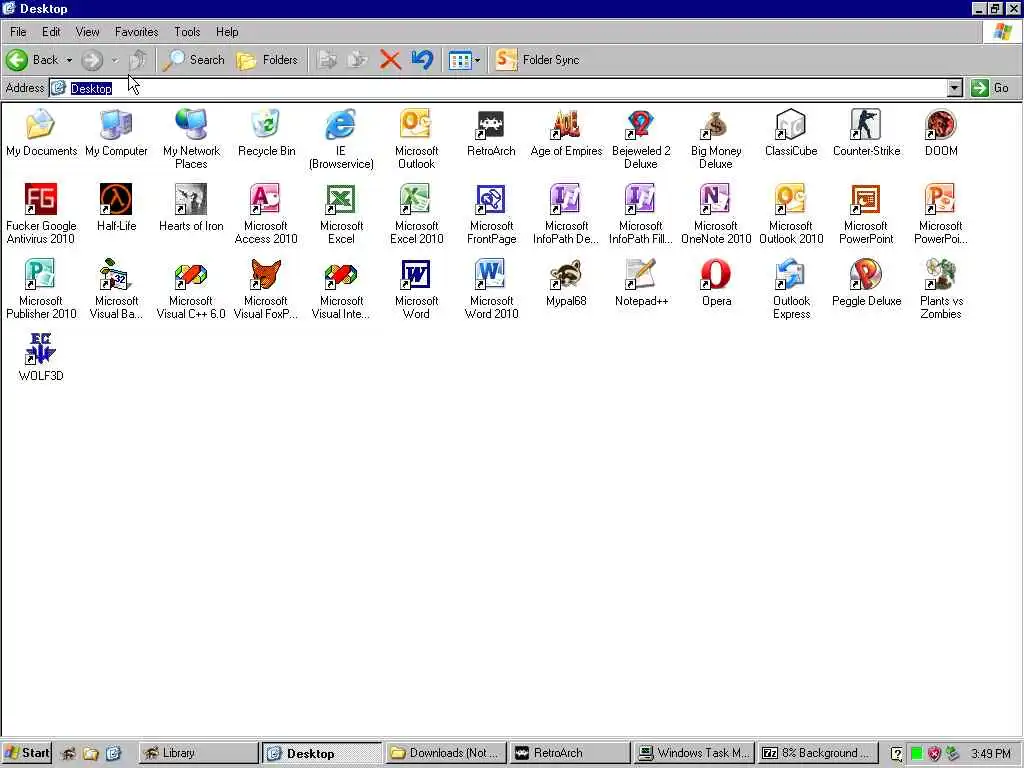Viewport: 1024px width, 768px height.
Task: Switch to 8% Background taskbar window
Action: pos(817,753)
